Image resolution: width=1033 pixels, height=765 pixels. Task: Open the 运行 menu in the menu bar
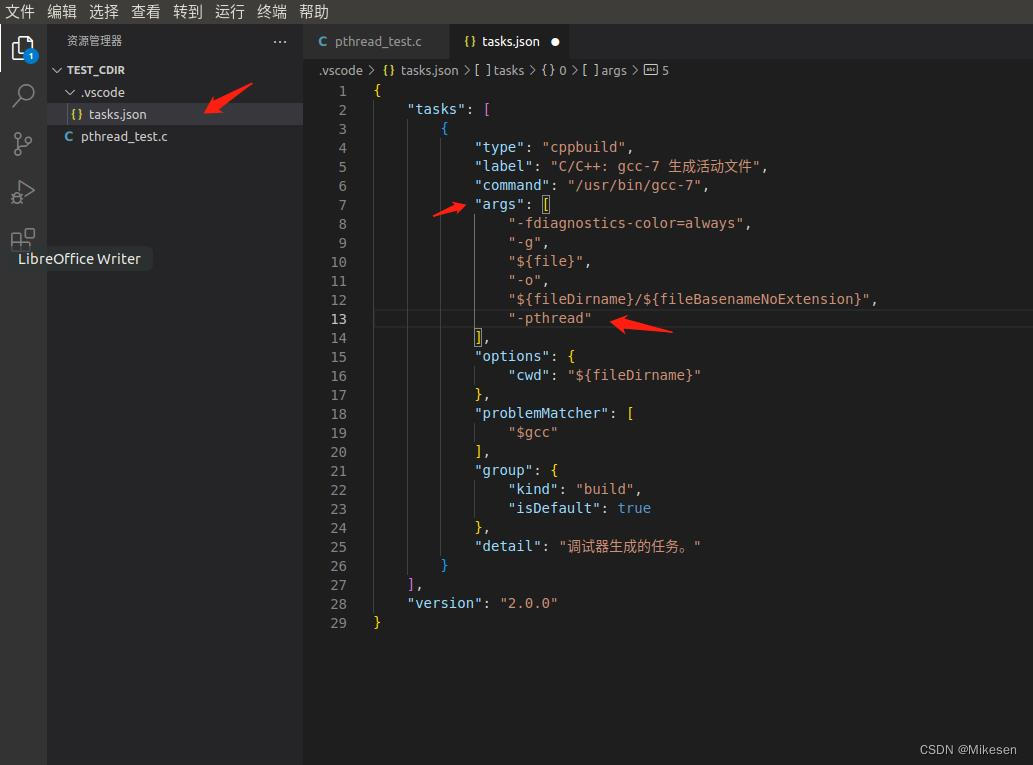click(229, 12)
